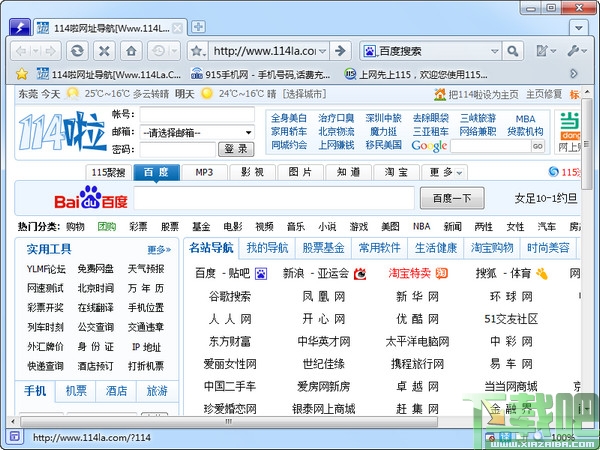The image size is (600, 450).
Task: Open the search engine dropdown arrow
Action: (494, 51)
